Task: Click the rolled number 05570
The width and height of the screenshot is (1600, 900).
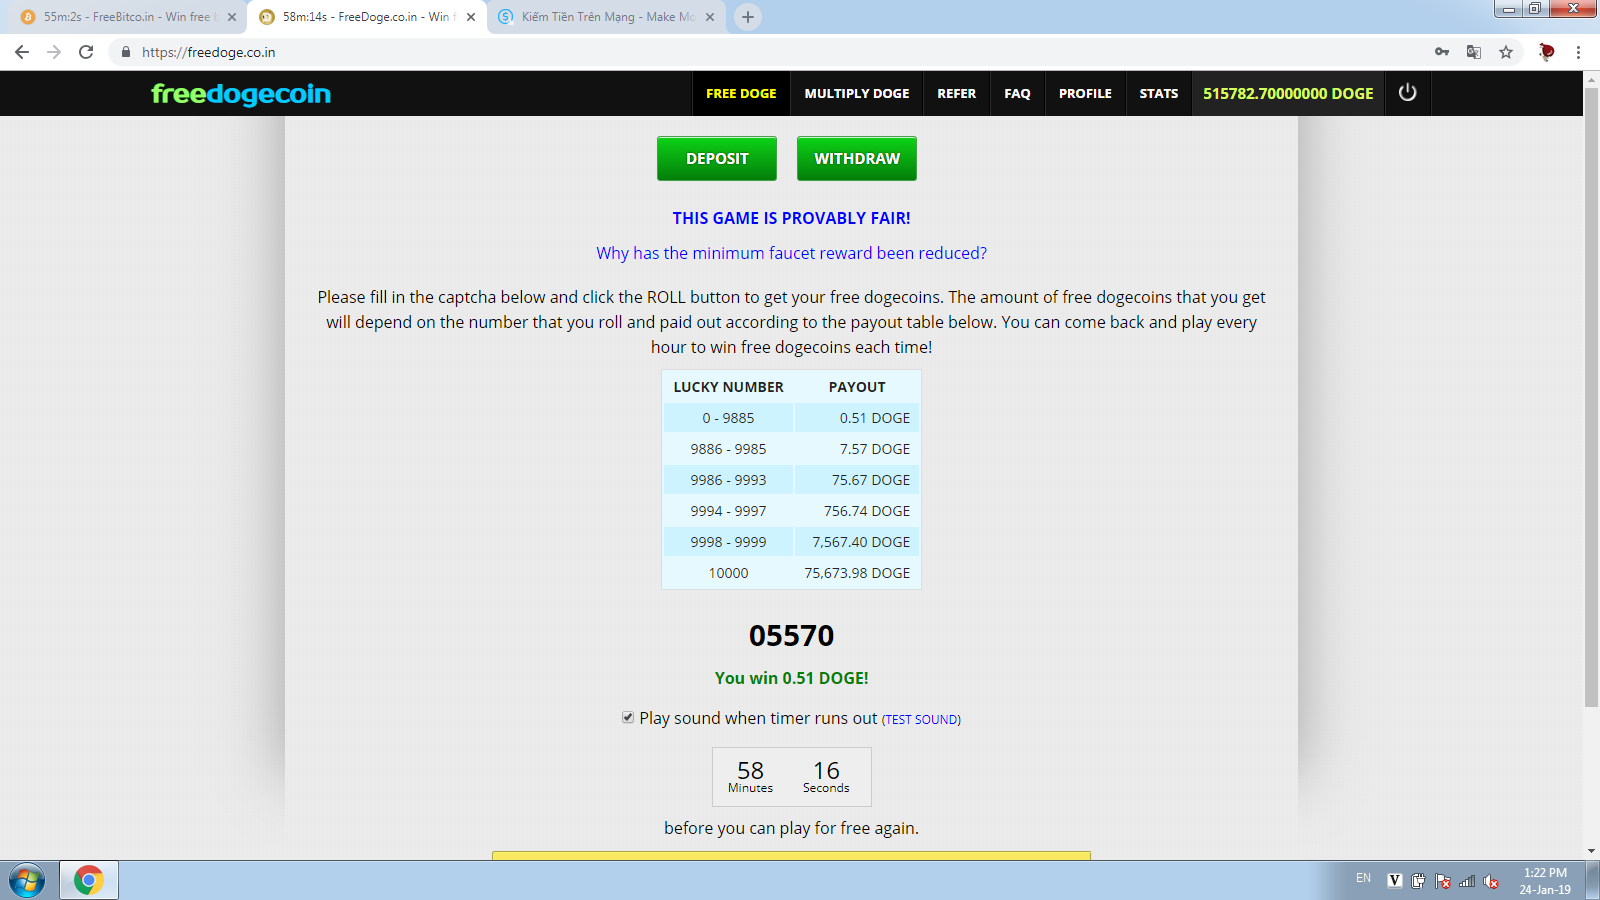Action: point(791,635)
